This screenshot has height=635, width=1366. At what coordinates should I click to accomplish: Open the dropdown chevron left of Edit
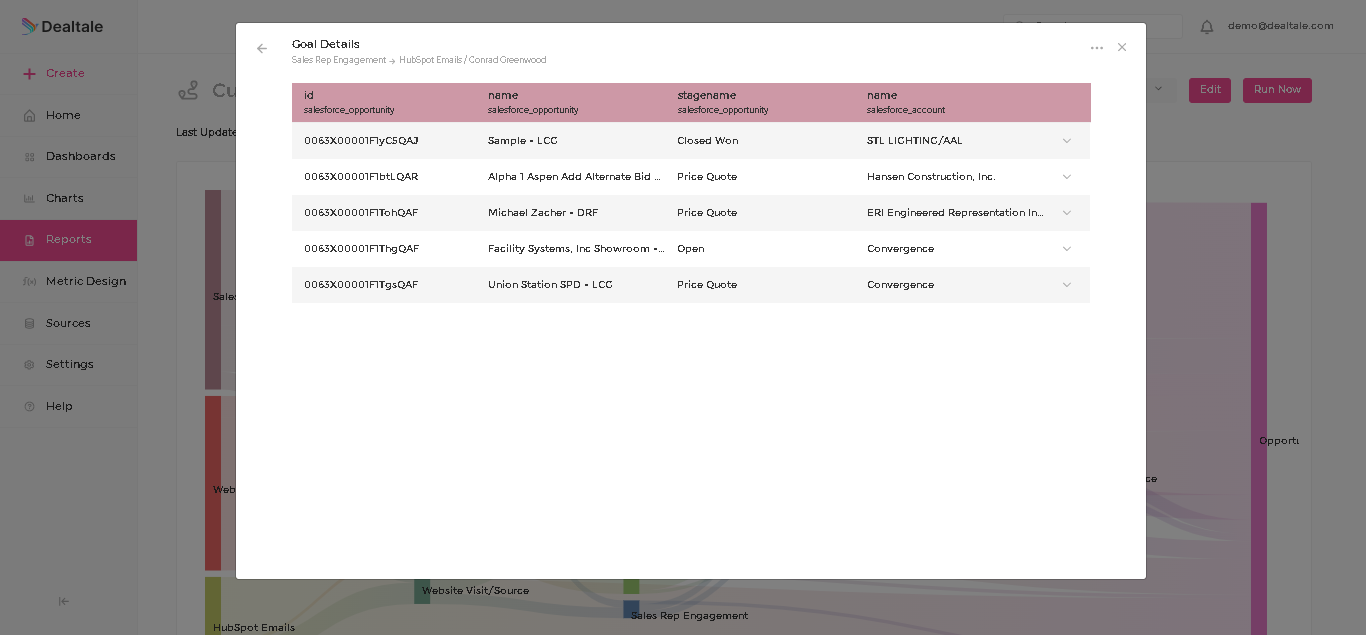click(x=1159, y=89)
